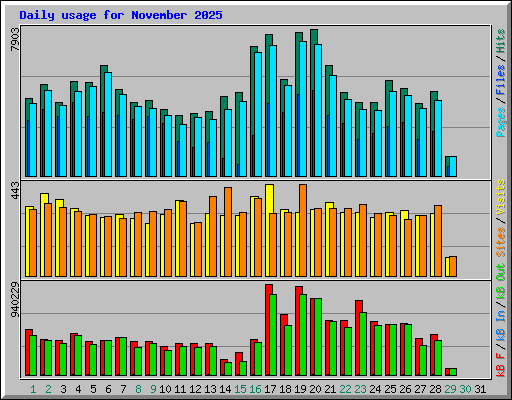The image size is (512, 400).
Task: Click day label 8 on the axis
Action: pyautogui.click(x=138, y=389)
